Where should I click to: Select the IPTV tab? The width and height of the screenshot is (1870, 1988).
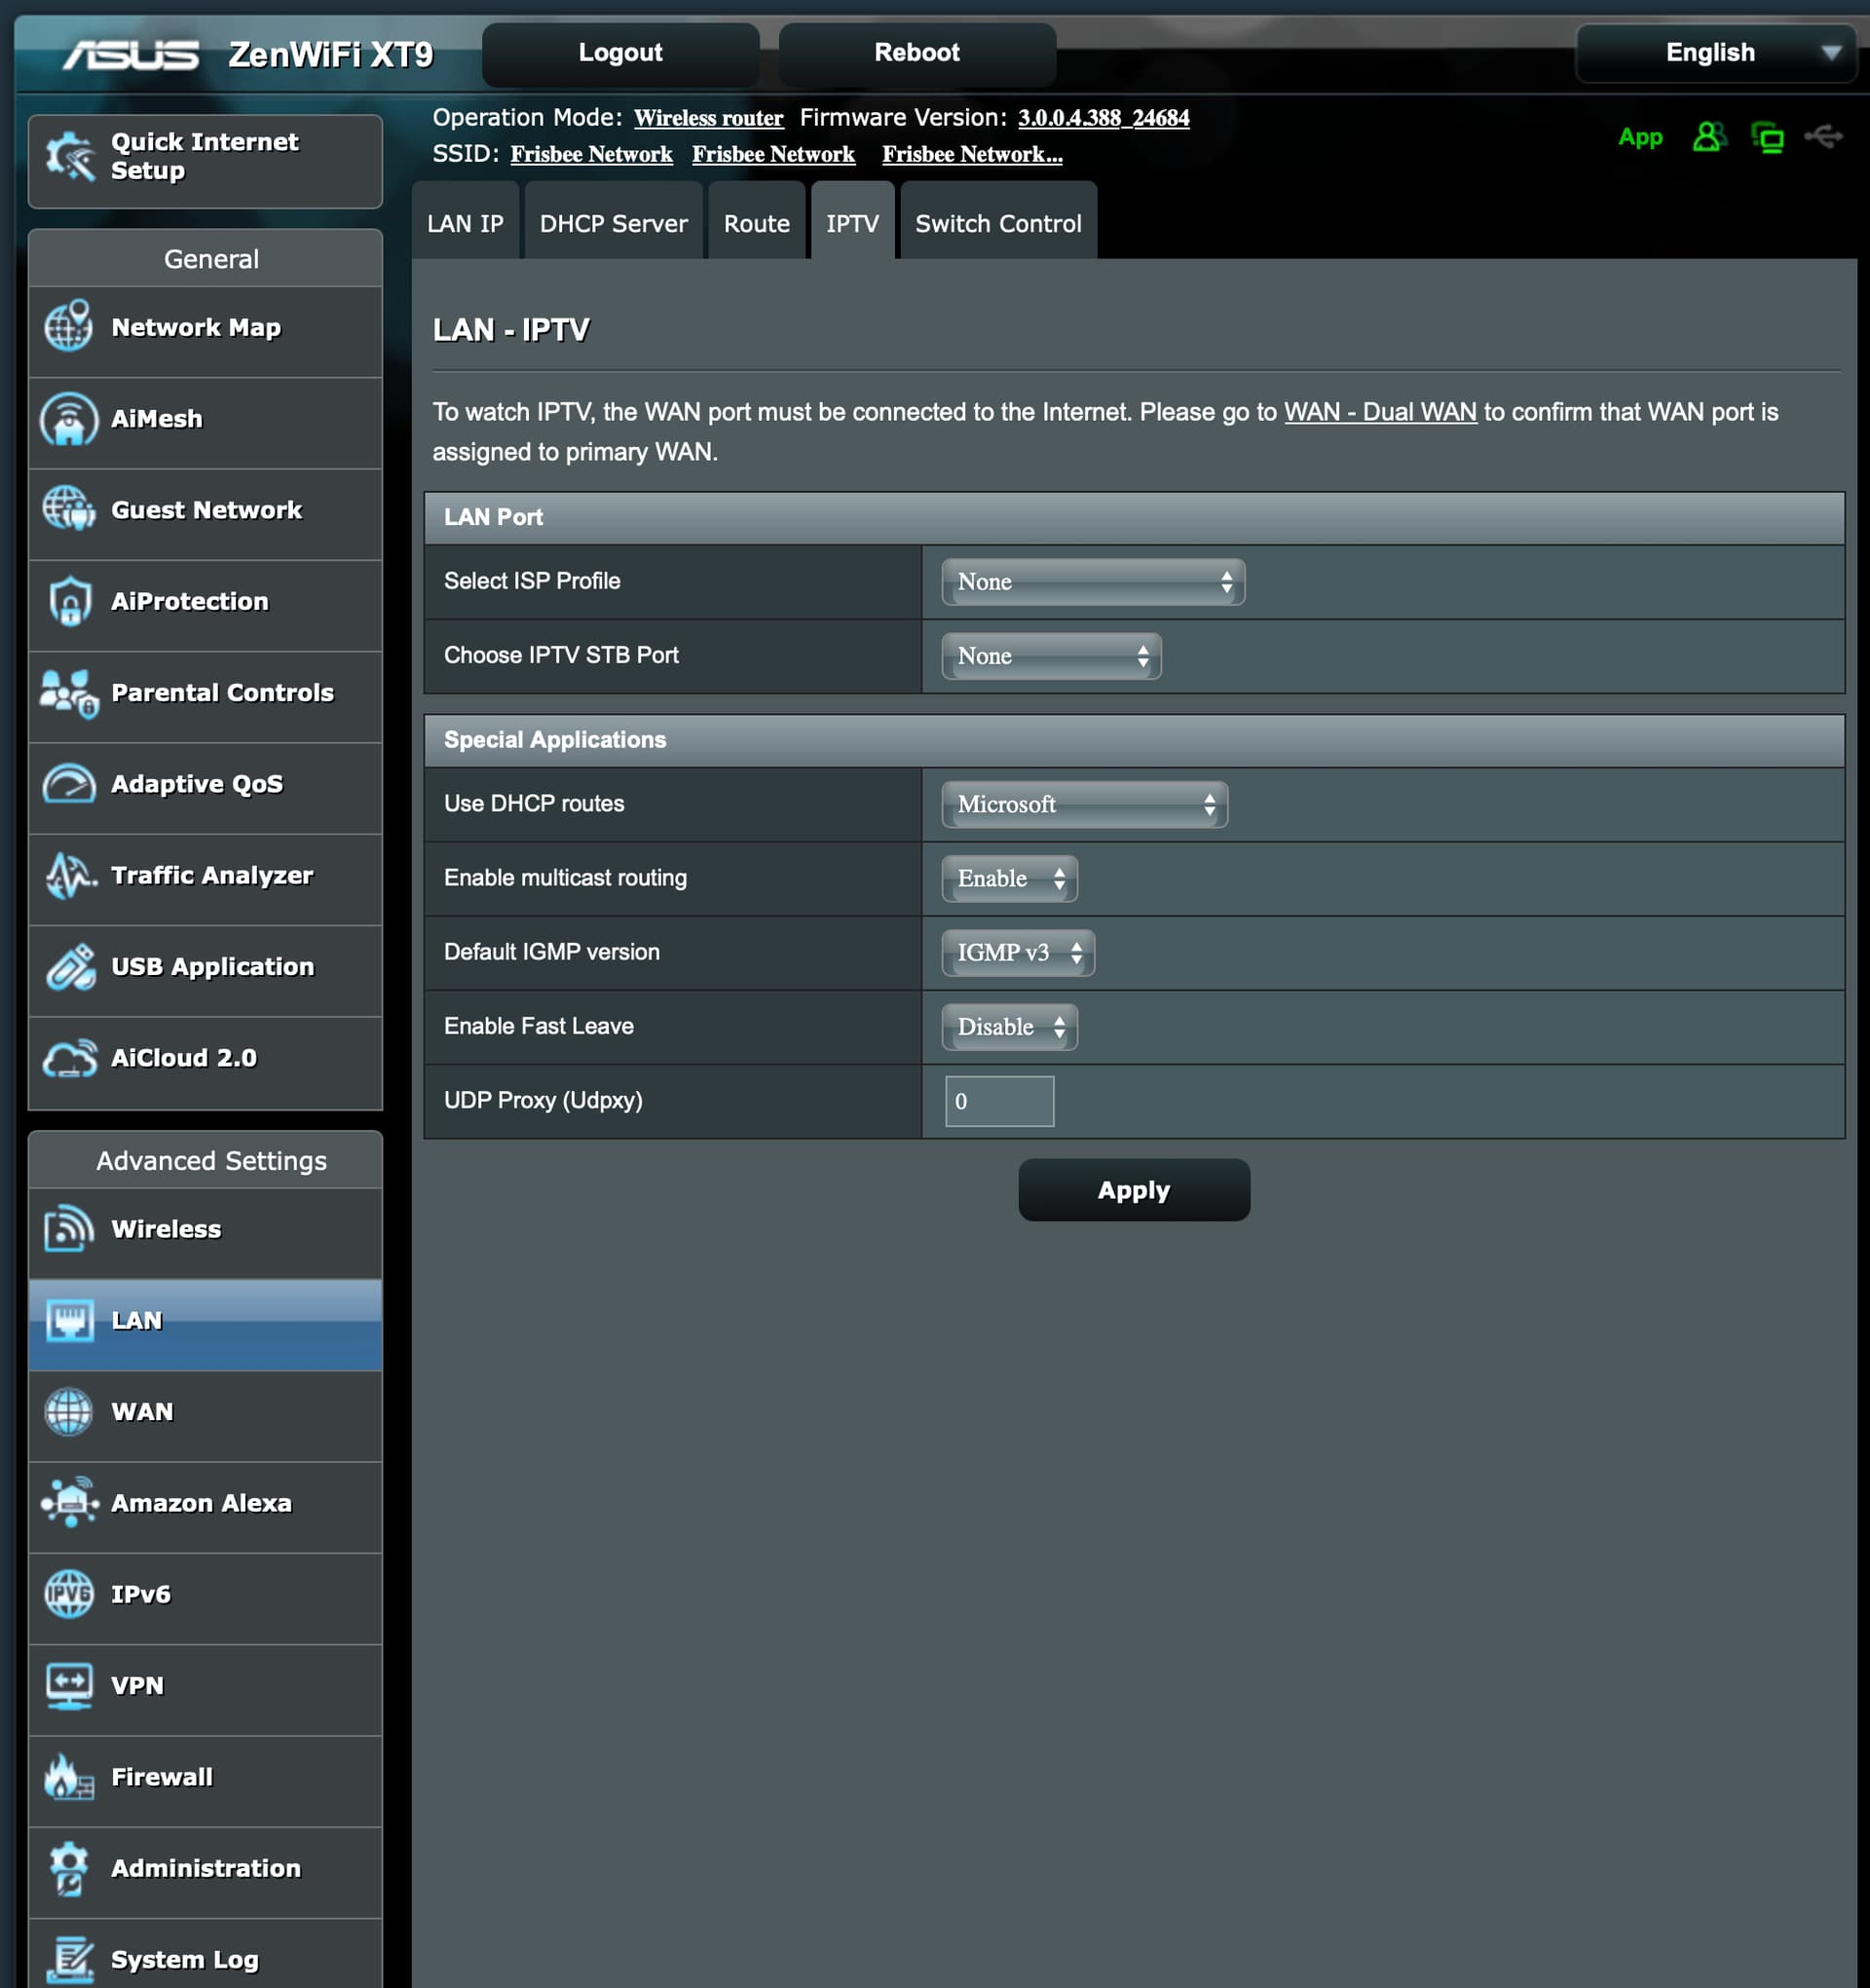(x=852, y=222)
